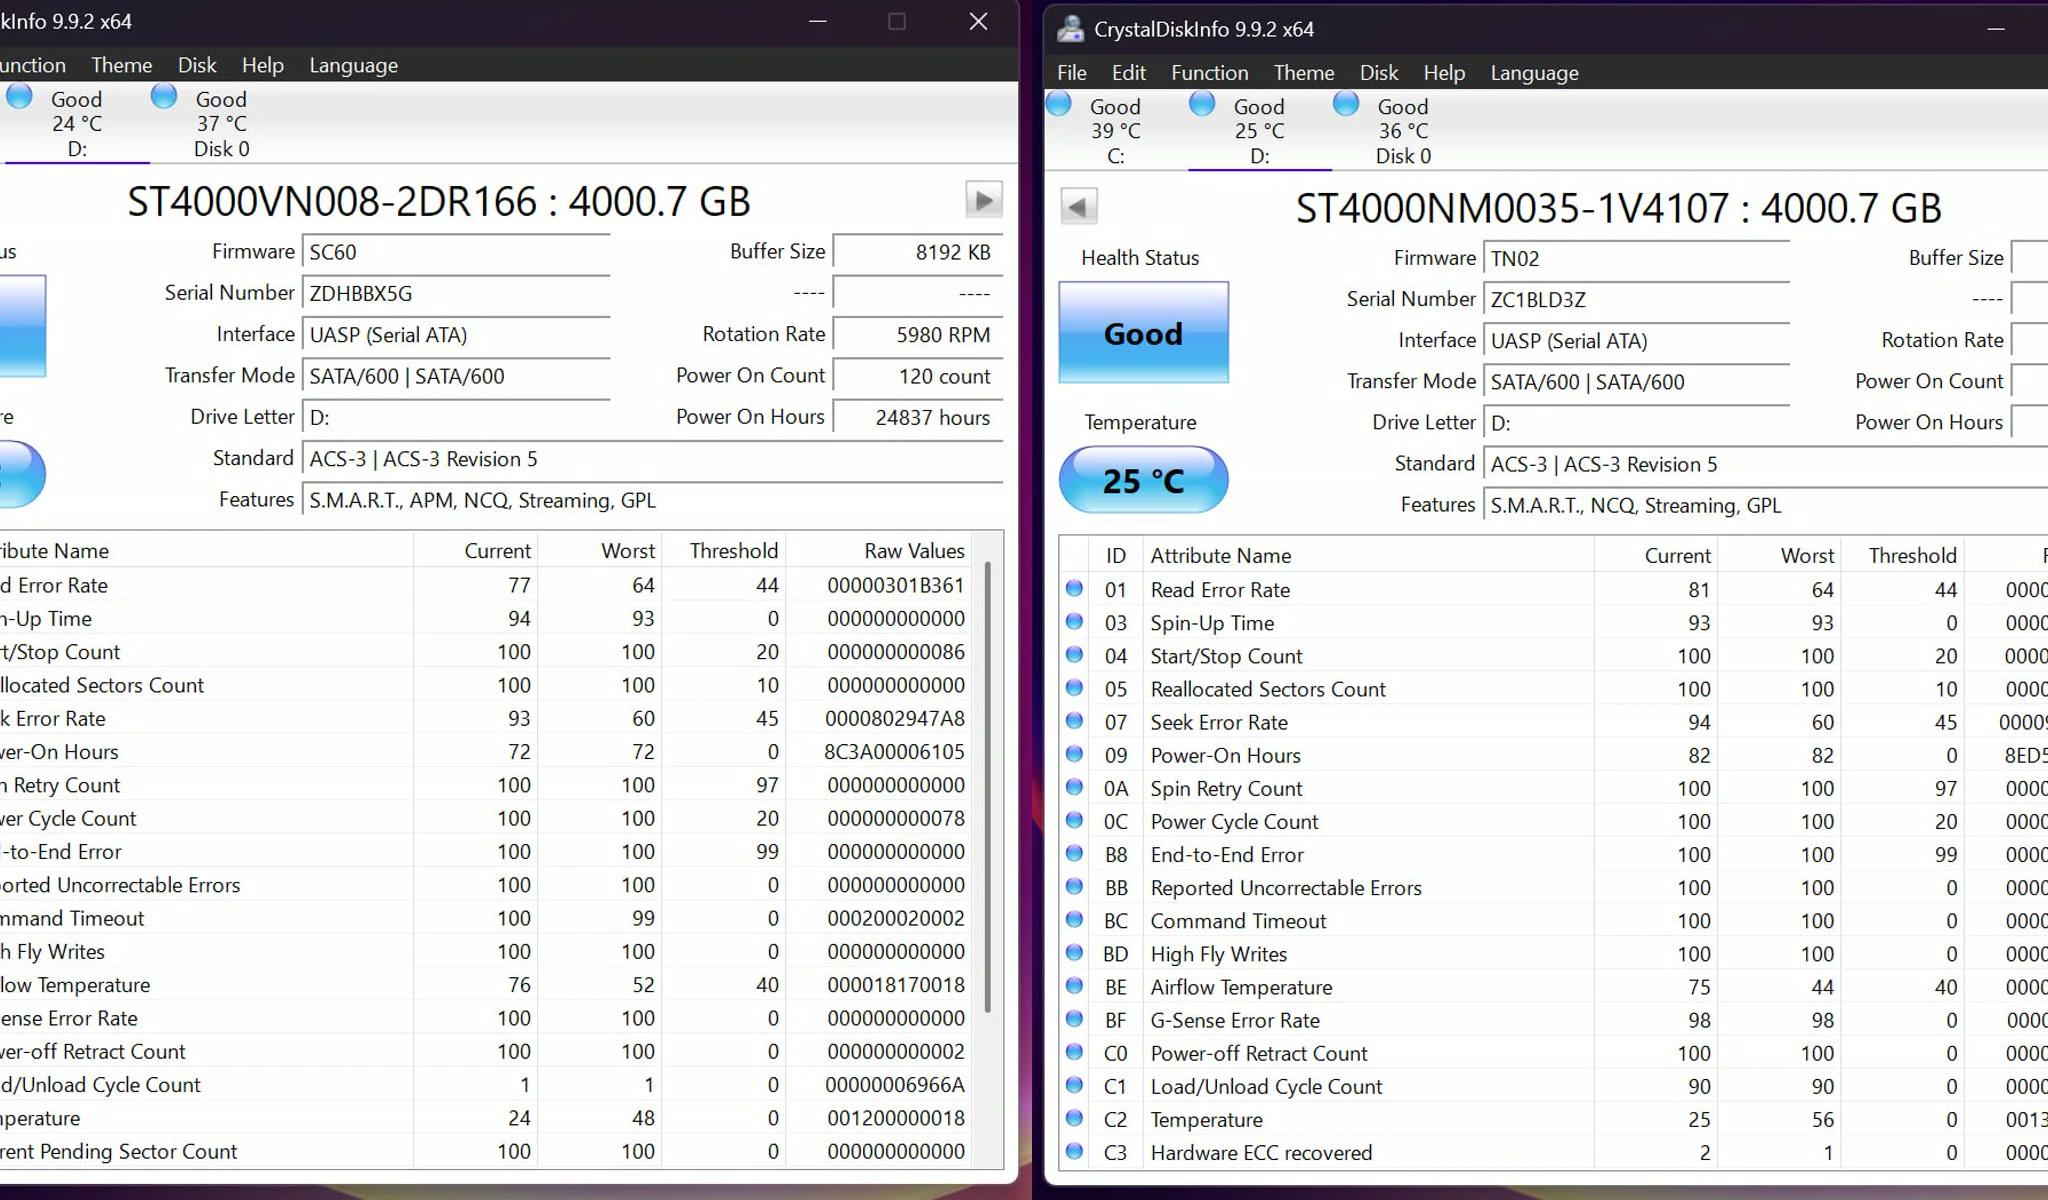Click status dot for Command Timeout row
The image size is (2048, 1200).
(1074, 920)
